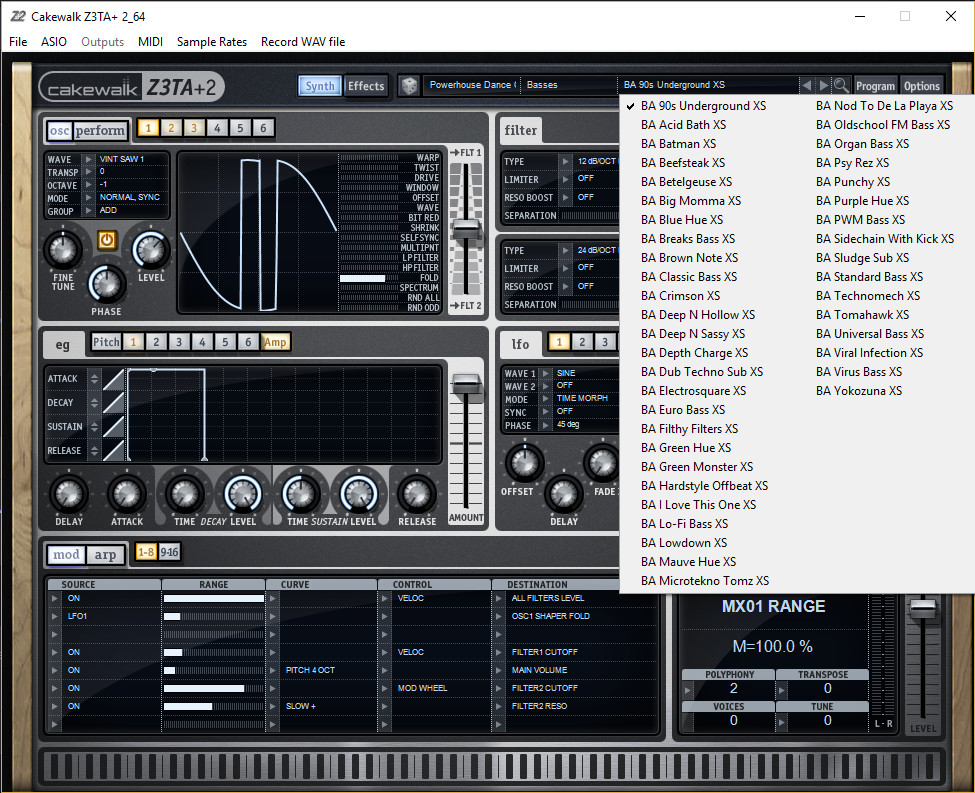Select the BA Acid Bath XS preset
Screen dimensions: 975x793
[683, 124]
